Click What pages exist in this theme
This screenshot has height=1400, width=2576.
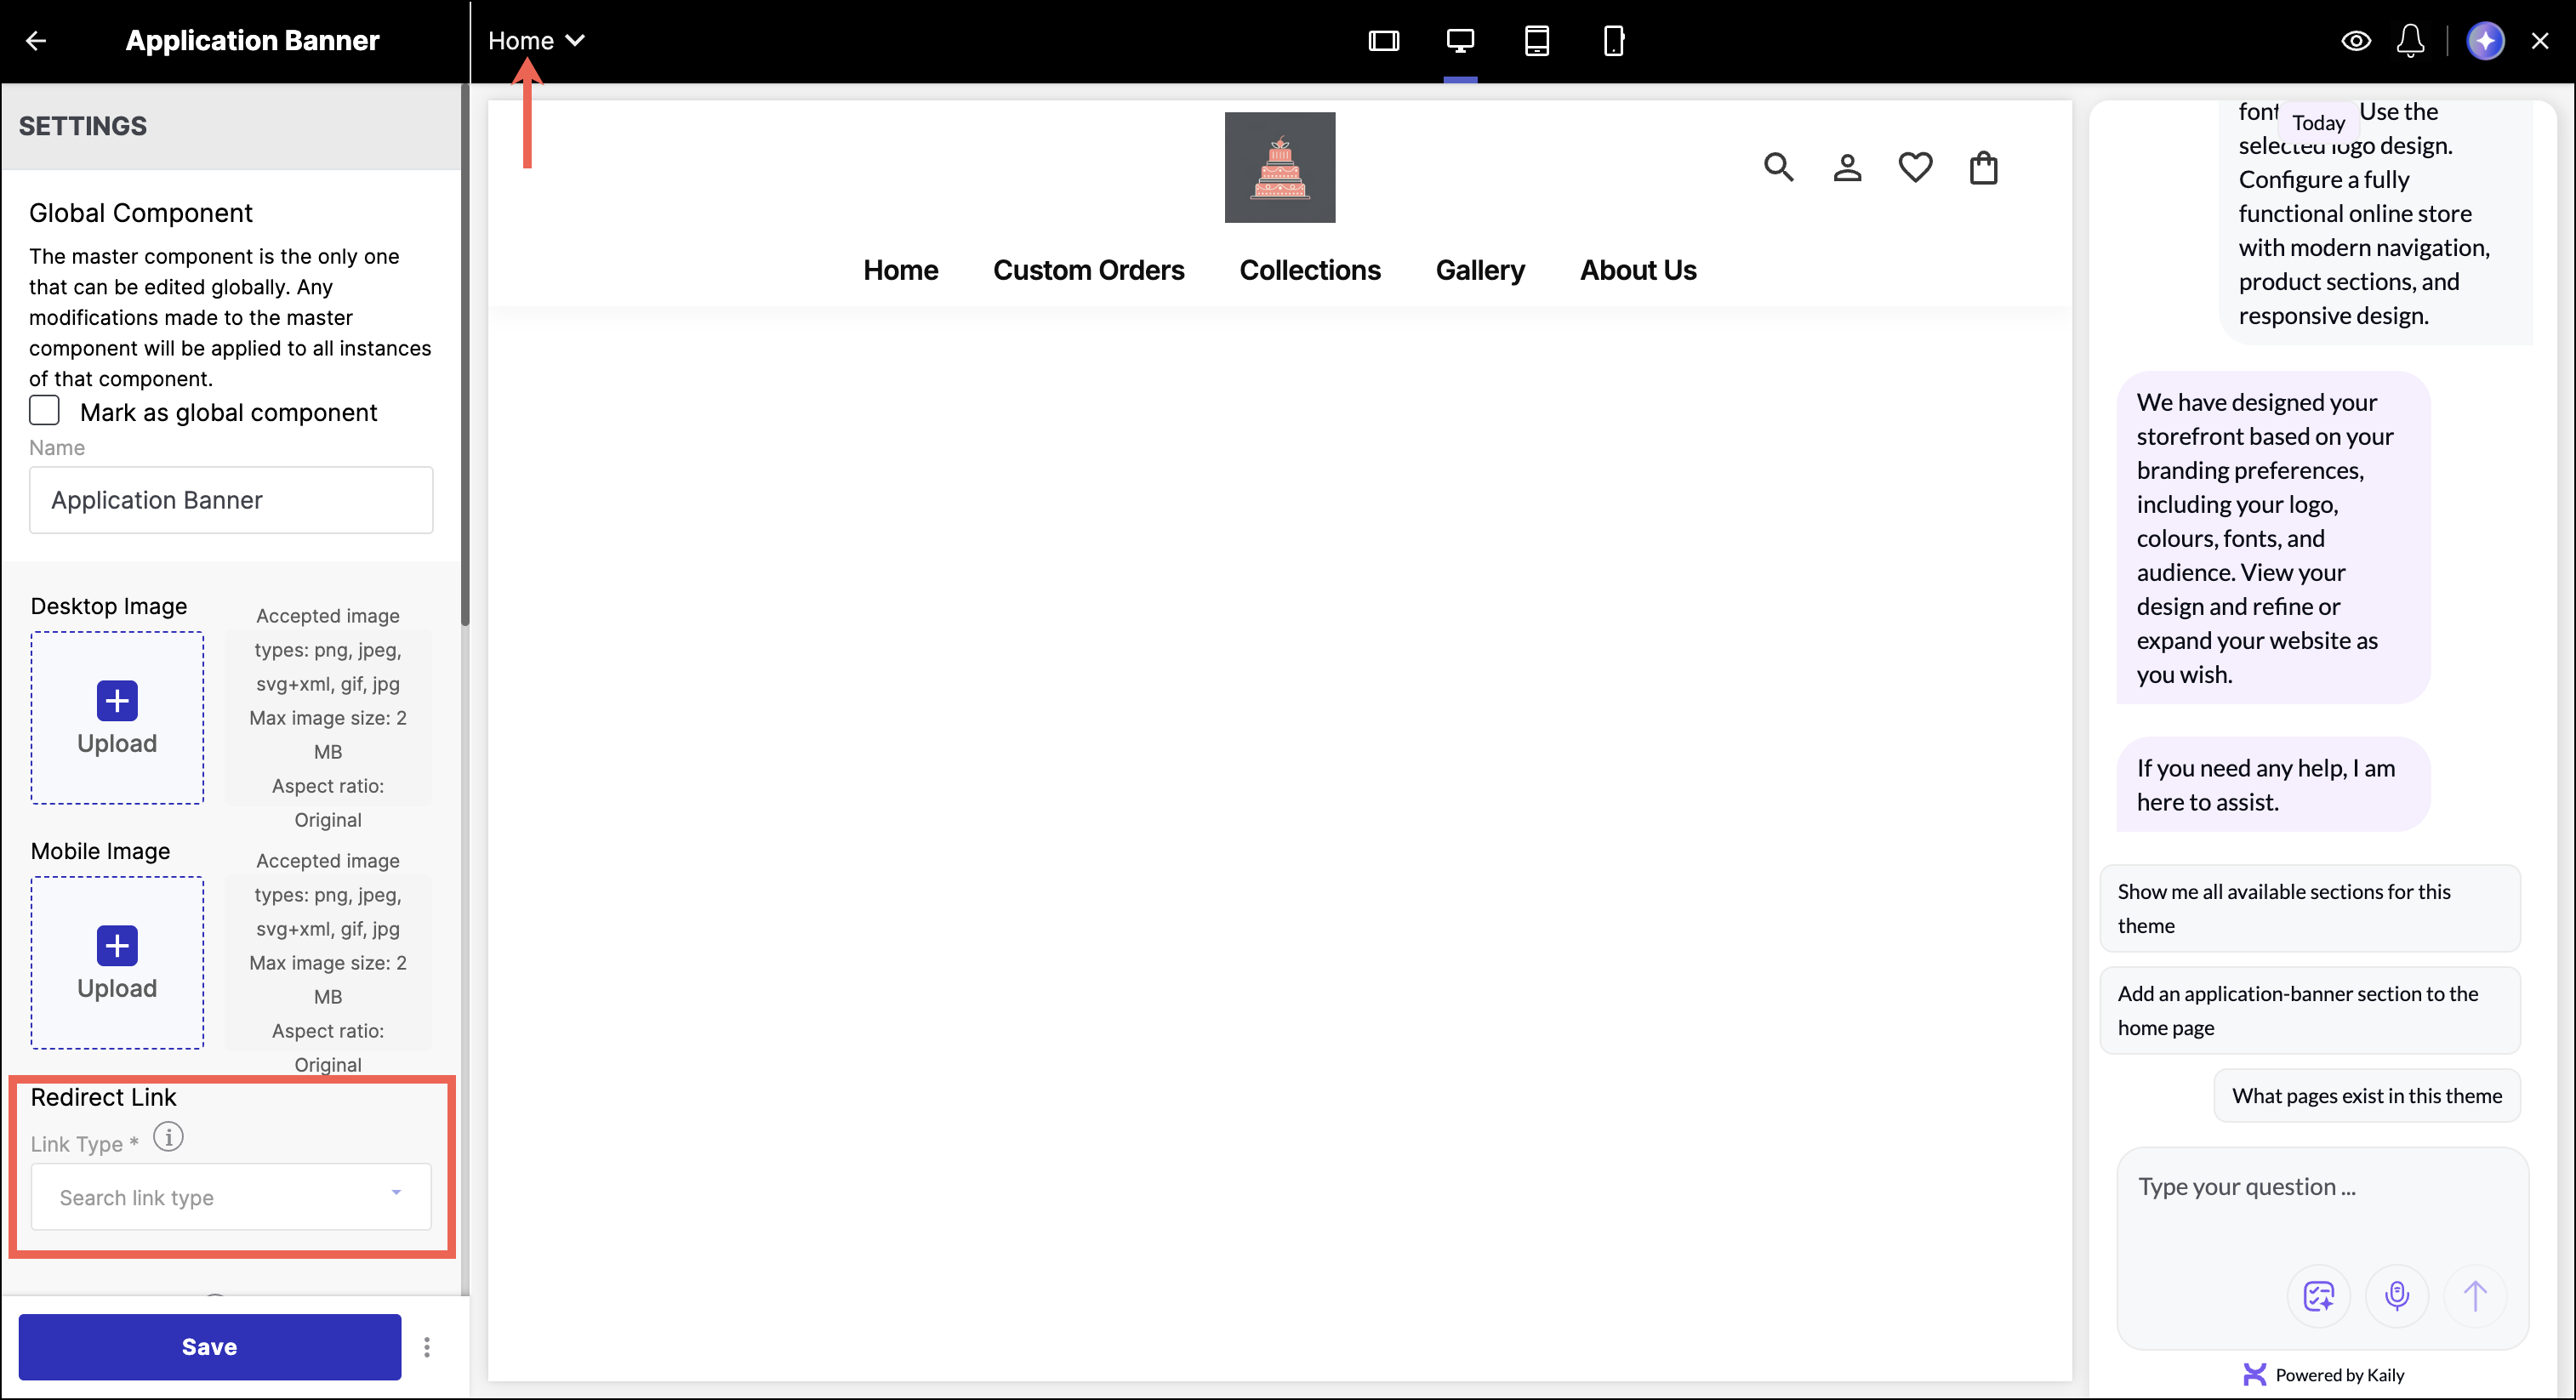pos(2366,1096)
